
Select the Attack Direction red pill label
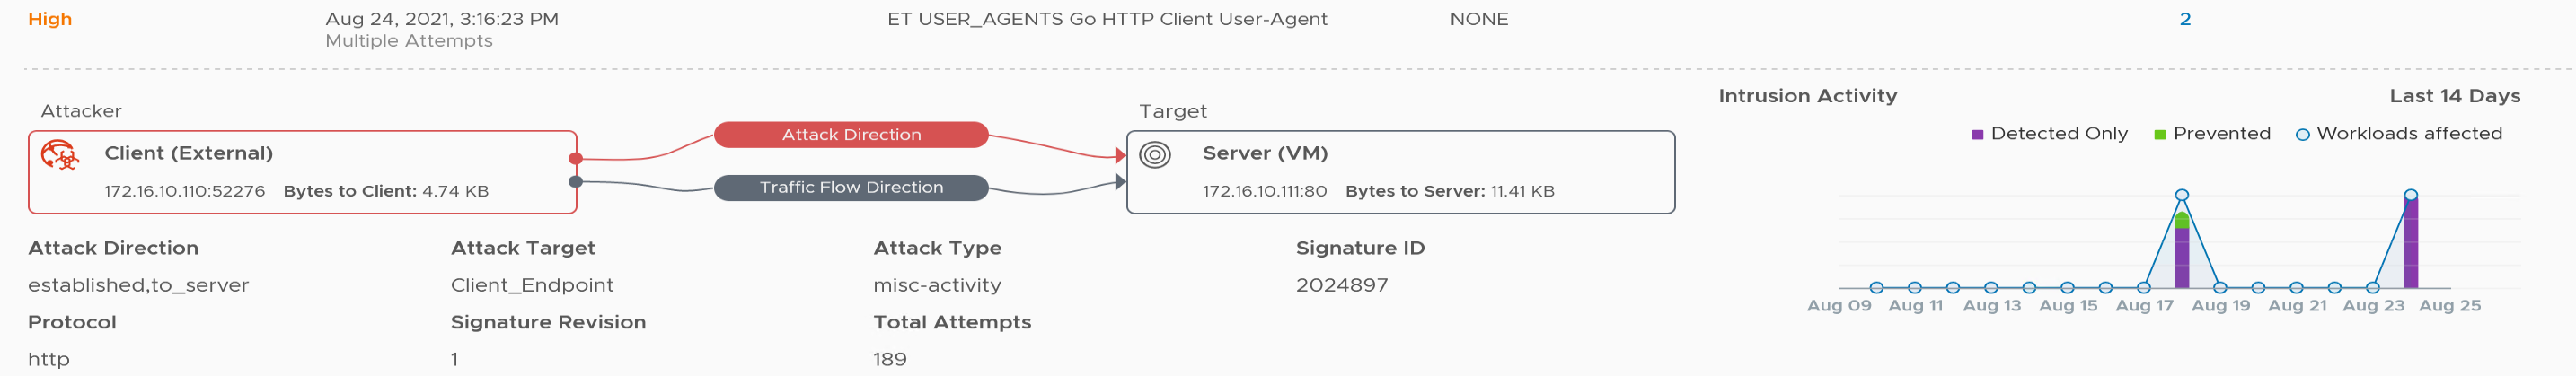(x=851, y=135)
